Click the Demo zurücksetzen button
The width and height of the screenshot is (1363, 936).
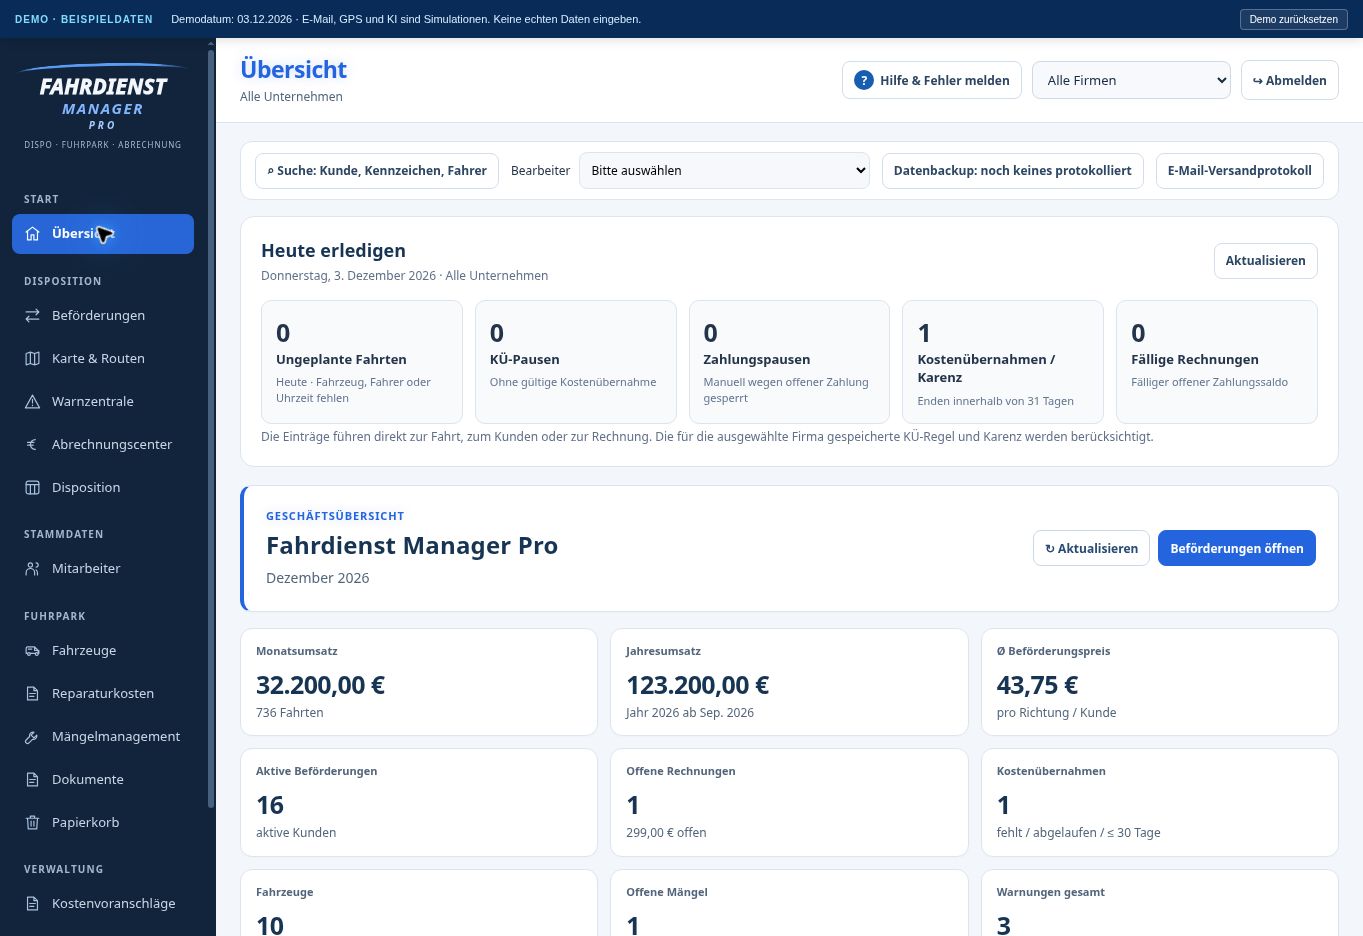point(1293,19)
